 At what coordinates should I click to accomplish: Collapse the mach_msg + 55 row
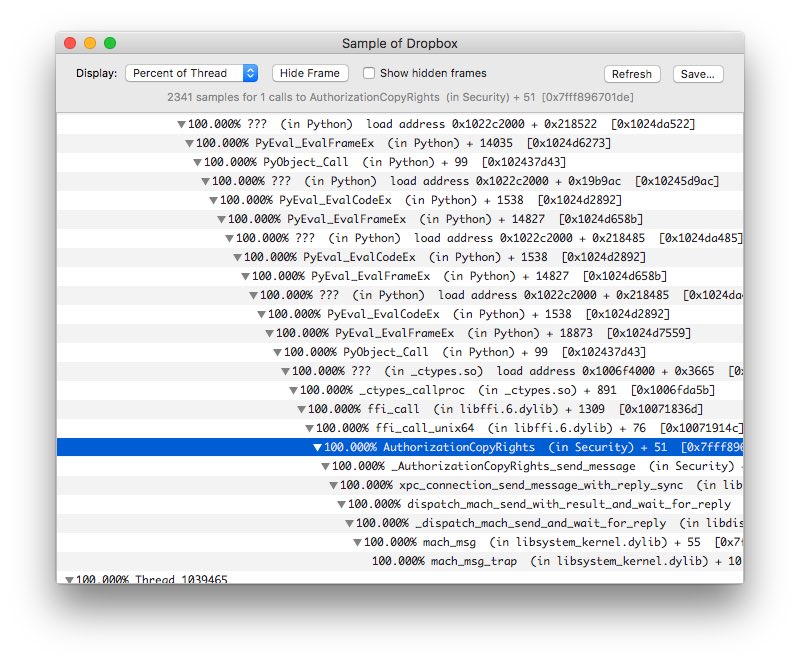358,543
